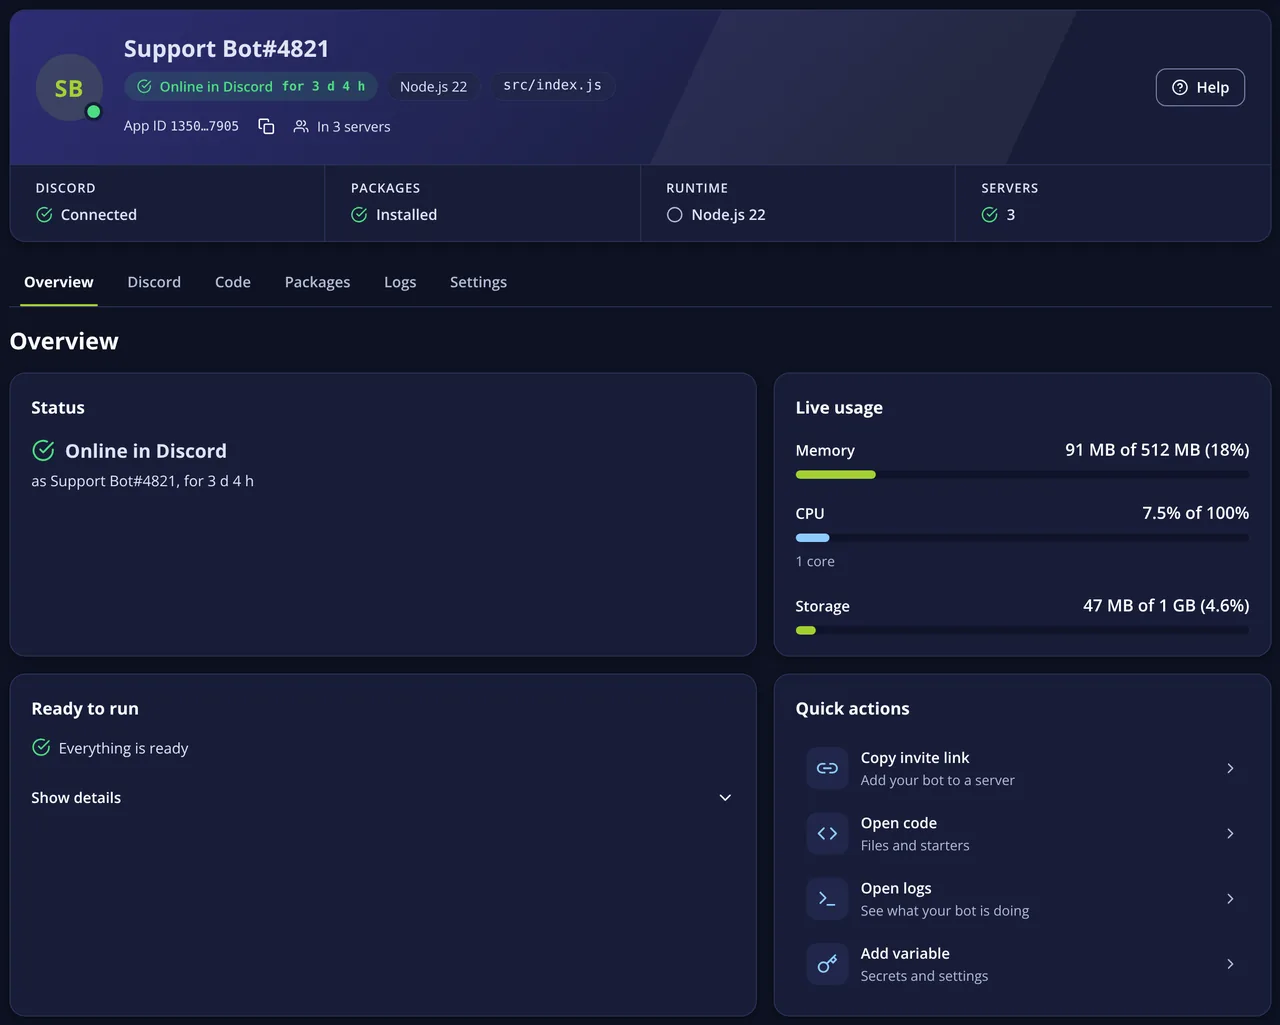Click the Memory usage progress bar
Screen dimensions: 1280x1025
pos(1022,475)
